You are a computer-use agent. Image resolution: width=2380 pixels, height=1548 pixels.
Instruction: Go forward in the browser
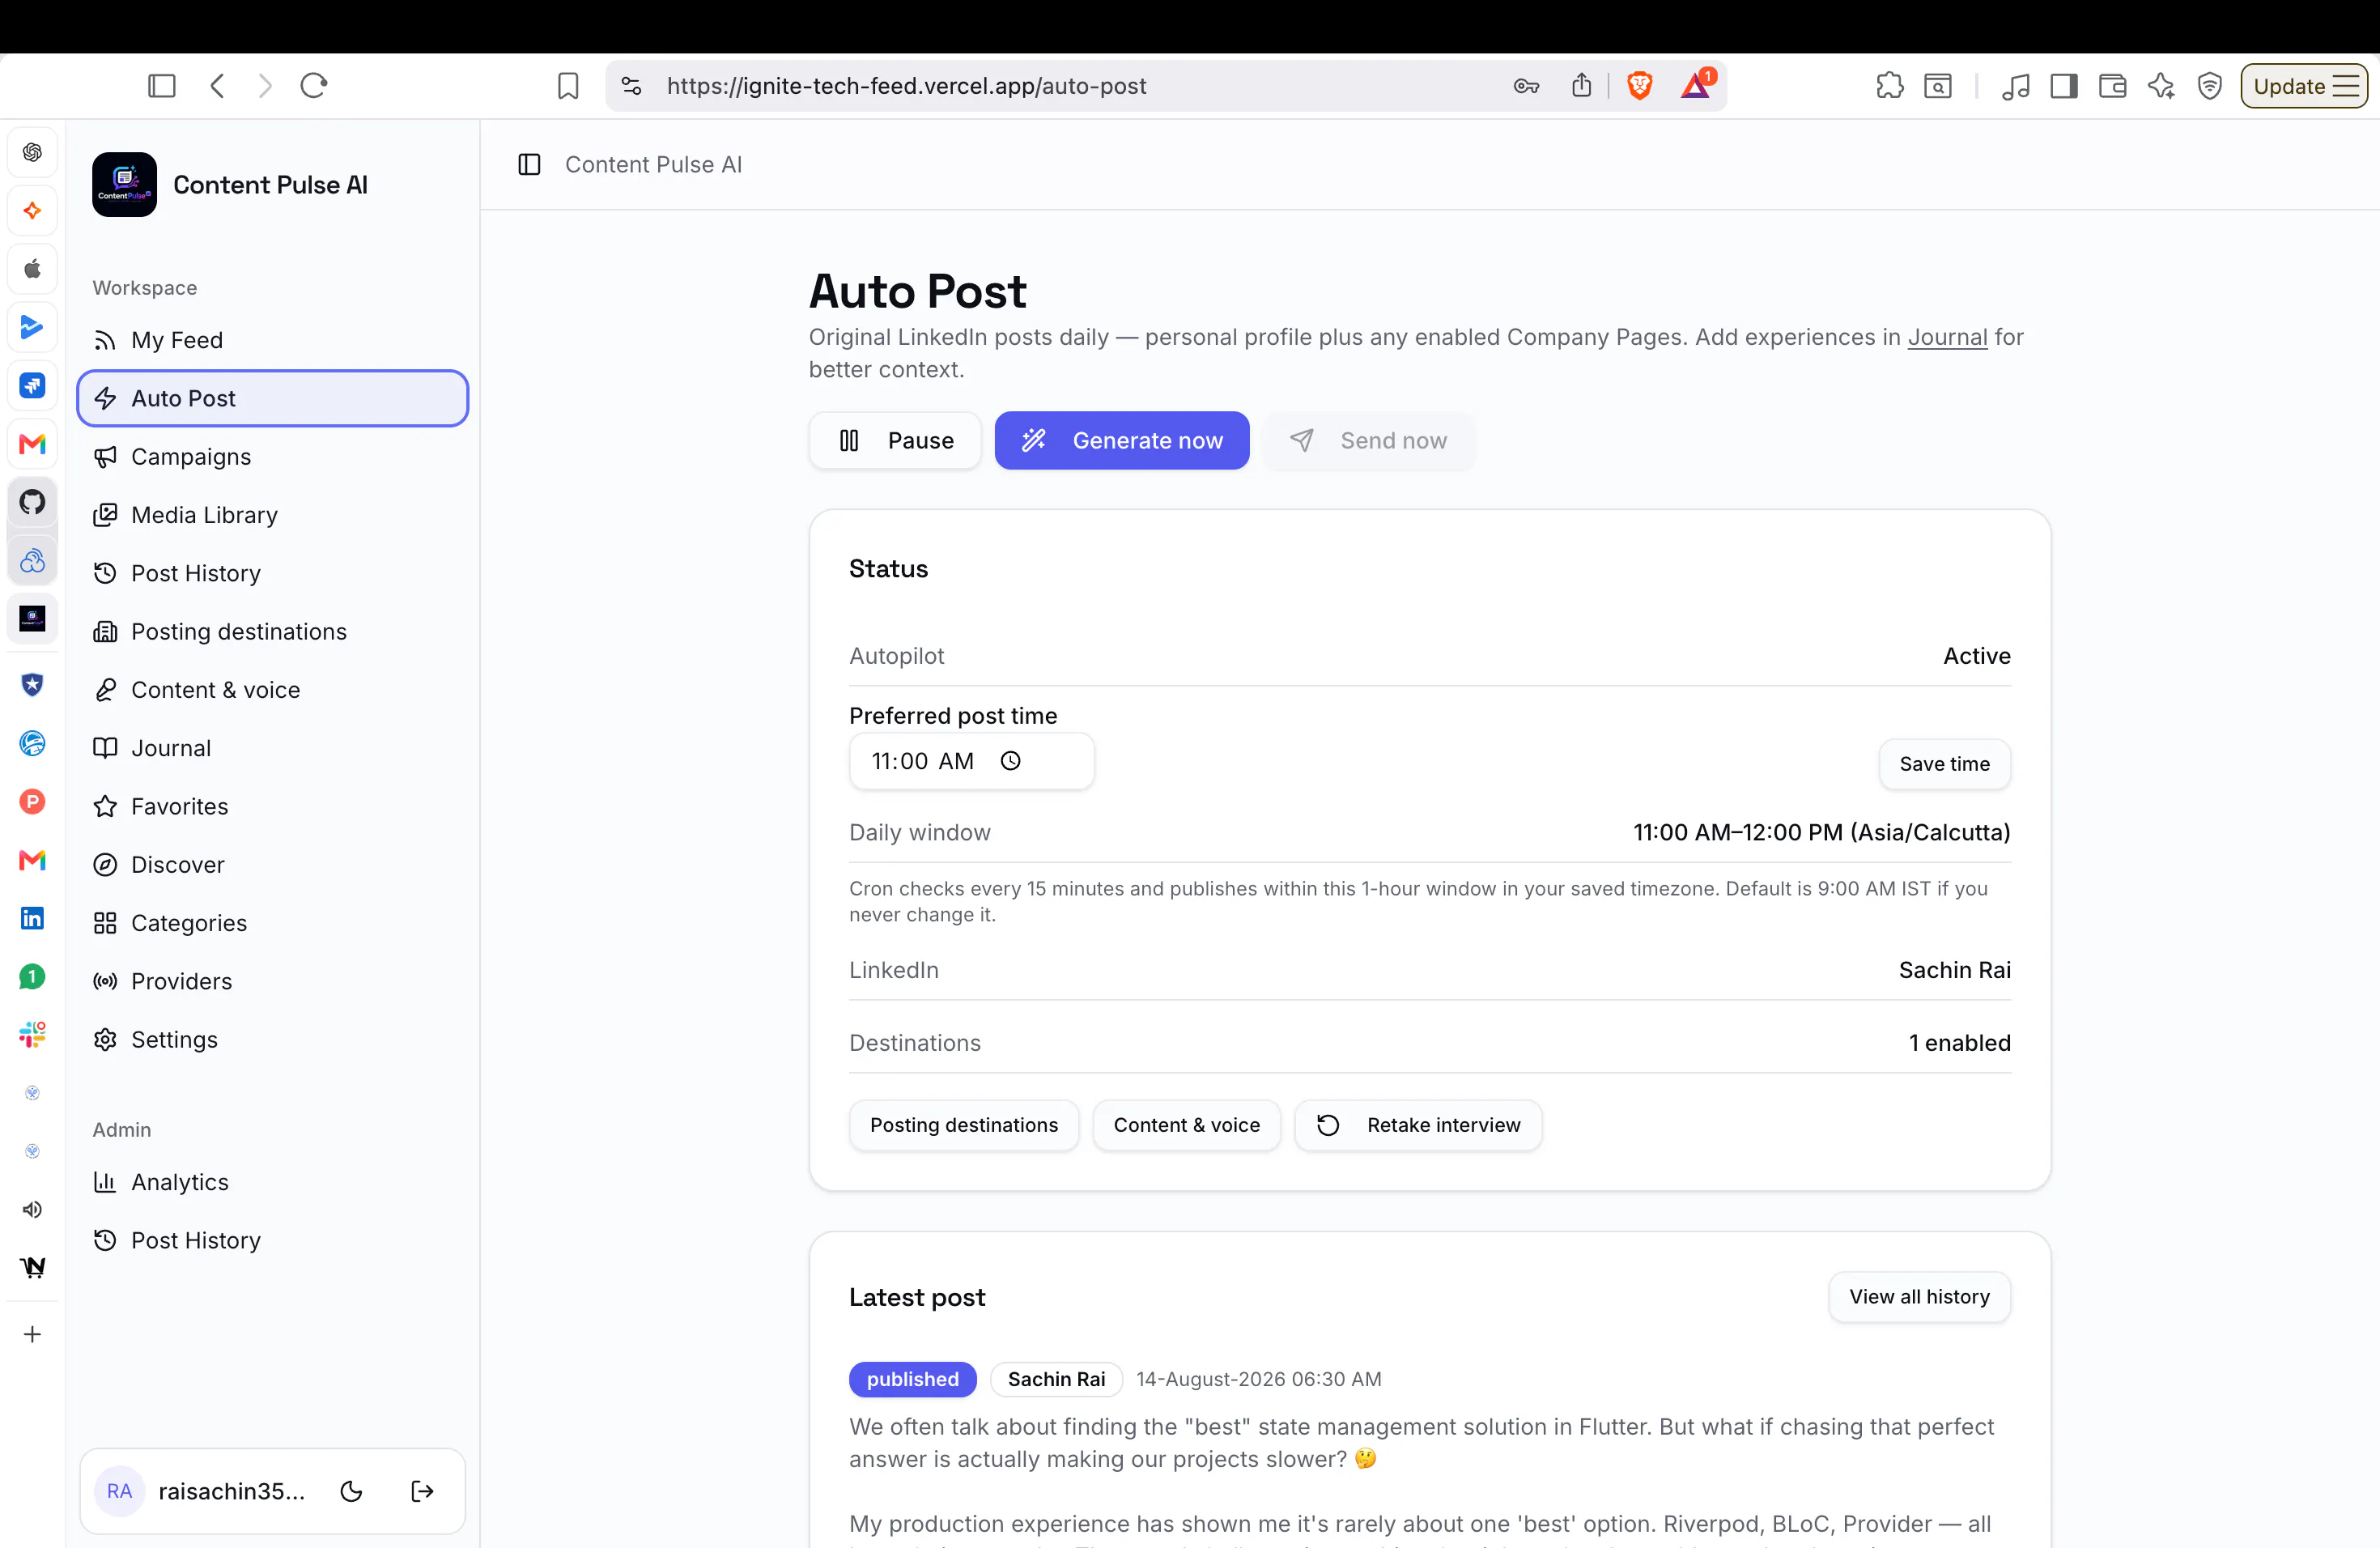tap(264, 86)
